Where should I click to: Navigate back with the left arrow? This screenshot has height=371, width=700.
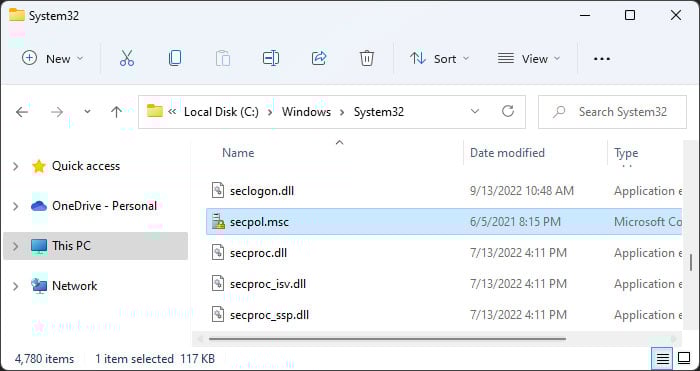point(22,112)
